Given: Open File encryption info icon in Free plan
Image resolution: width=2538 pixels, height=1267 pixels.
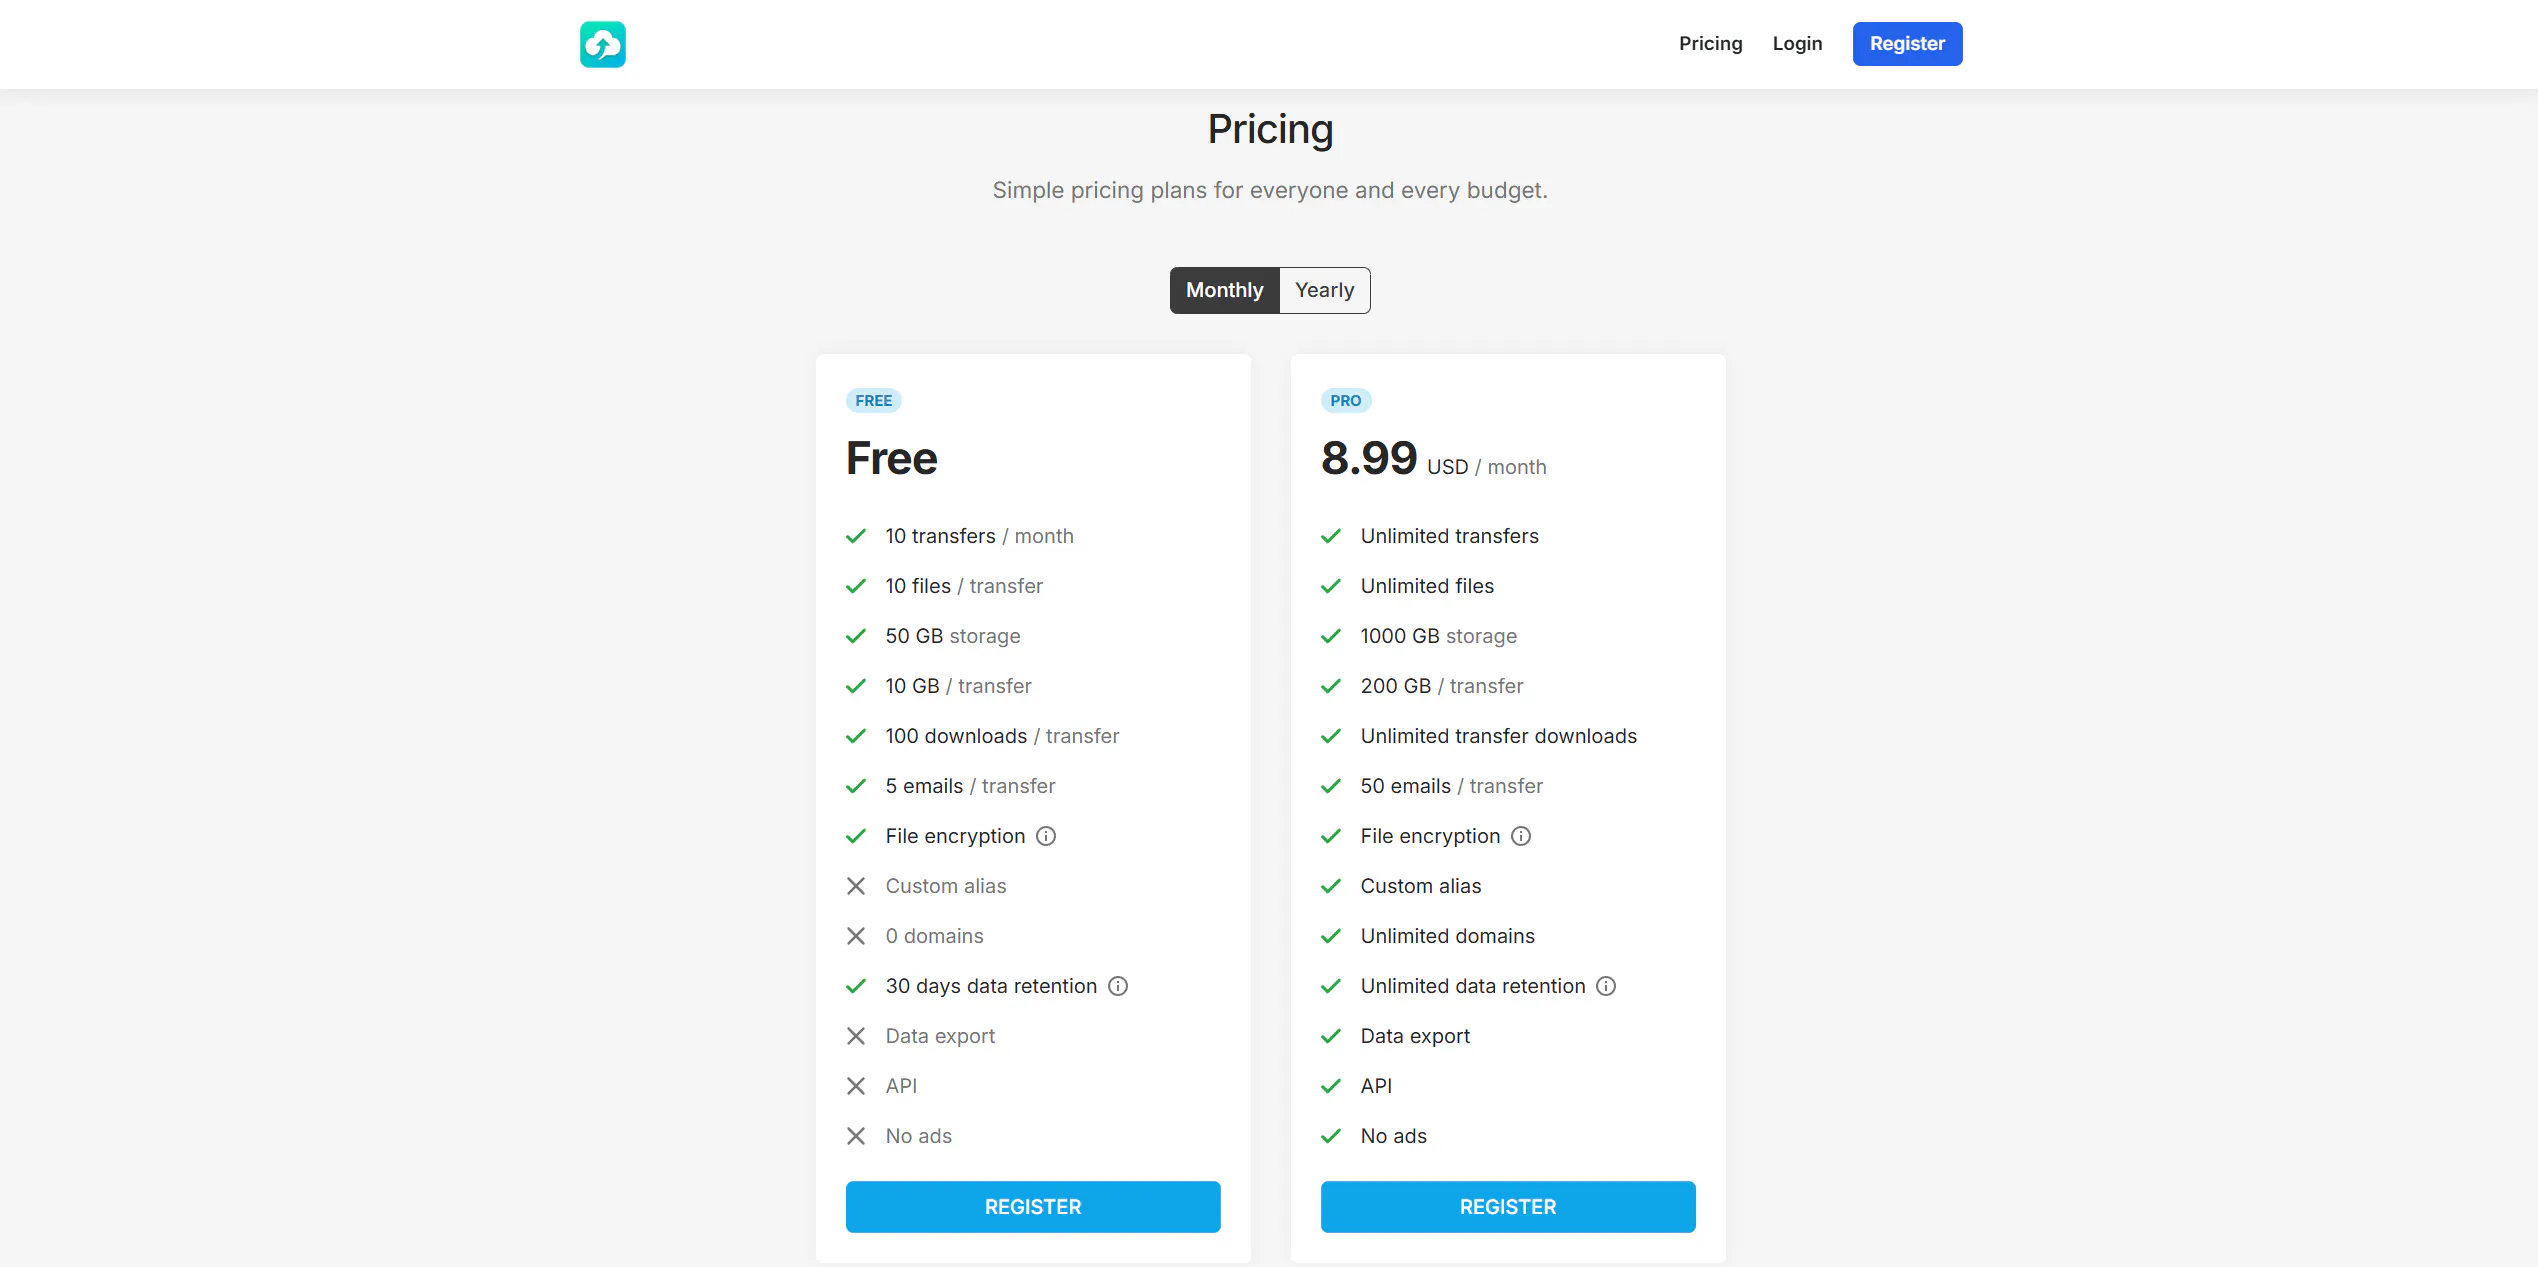Looking at the screenshot, I should [x=1045, y=836].
